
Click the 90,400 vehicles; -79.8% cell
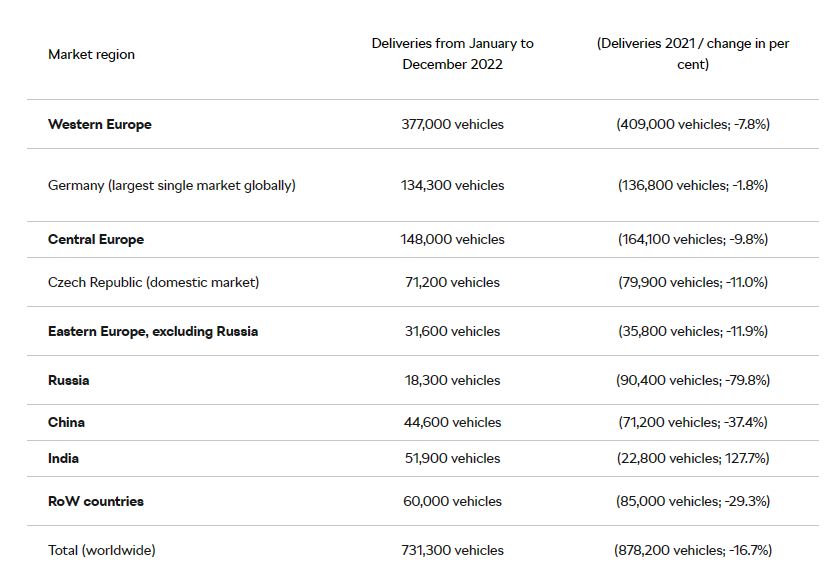693,380
